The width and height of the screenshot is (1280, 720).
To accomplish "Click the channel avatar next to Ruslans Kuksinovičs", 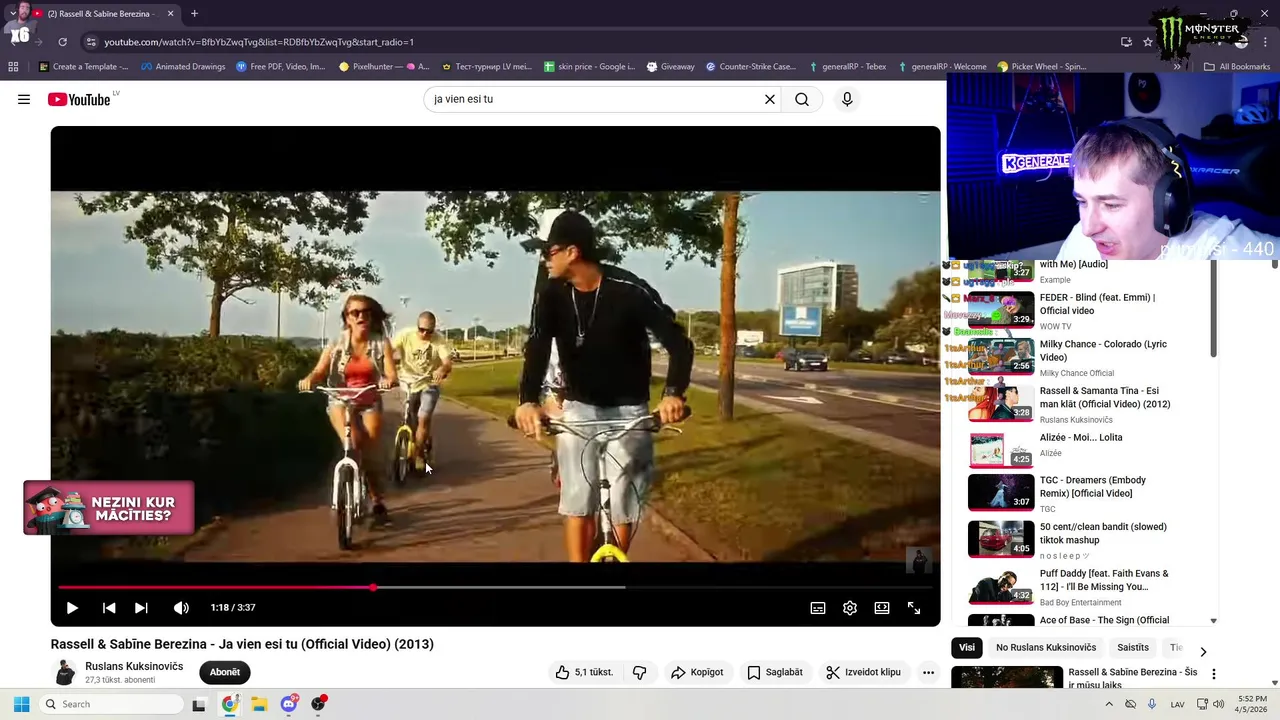I will coord(65,672).
